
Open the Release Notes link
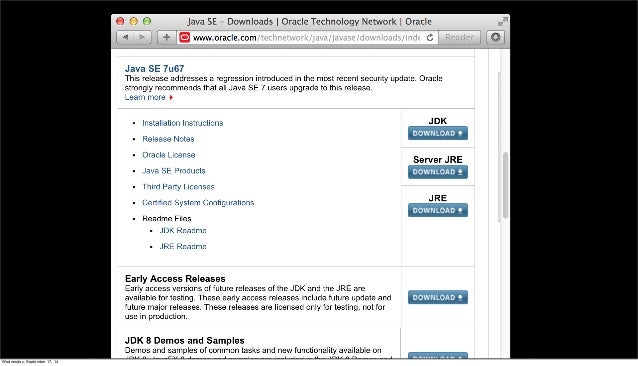[168, 139]
